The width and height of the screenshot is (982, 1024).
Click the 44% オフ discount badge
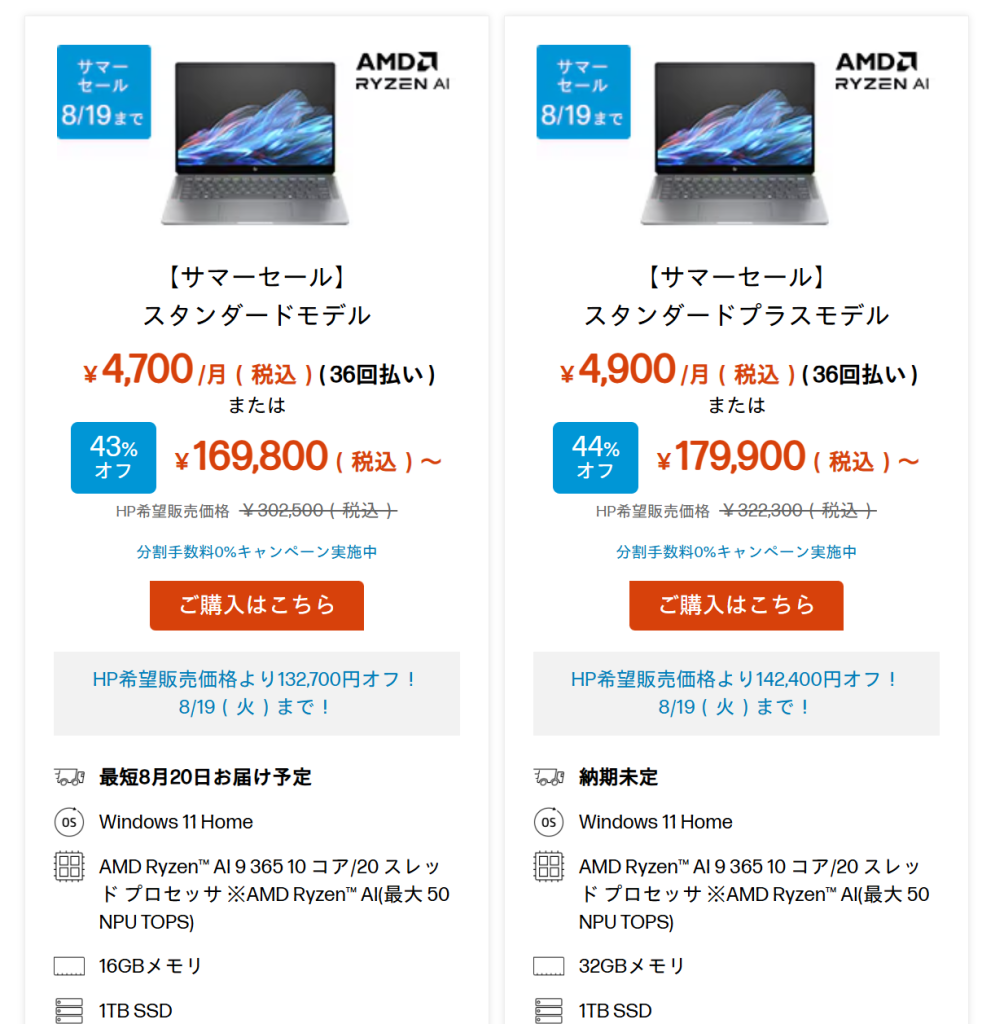595,458
